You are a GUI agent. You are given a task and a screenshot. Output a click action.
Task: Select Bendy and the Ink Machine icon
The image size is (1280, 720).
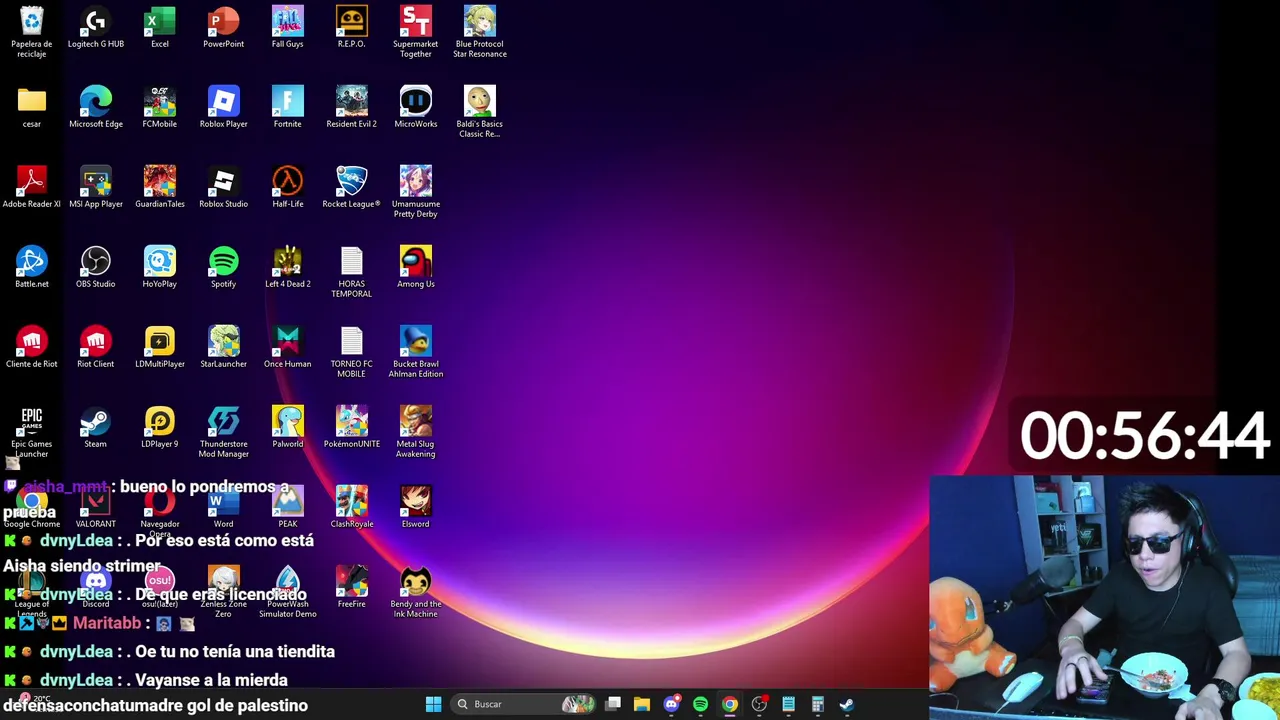(416, 592)
